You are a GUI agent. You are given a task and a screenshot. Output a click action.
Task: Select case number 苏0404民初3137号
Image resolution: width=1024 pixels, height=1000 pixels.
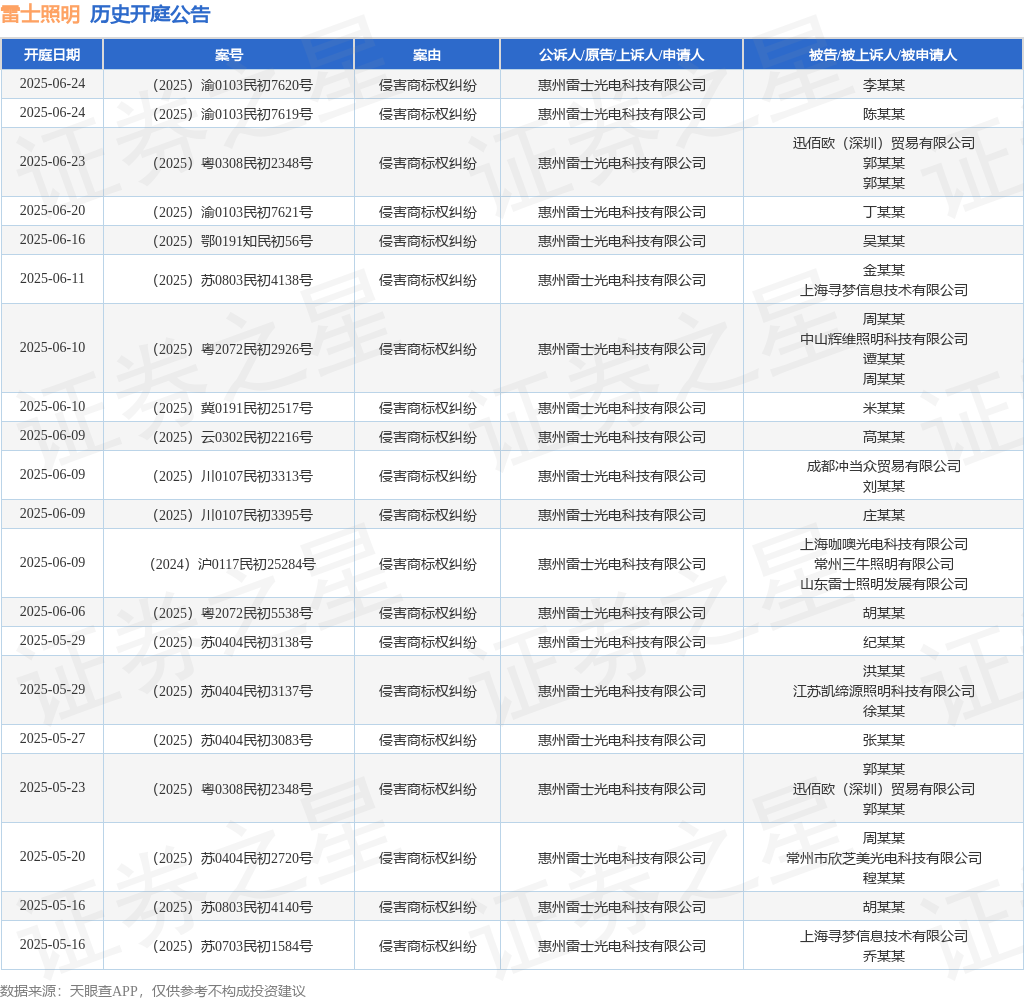coord(232,691)
